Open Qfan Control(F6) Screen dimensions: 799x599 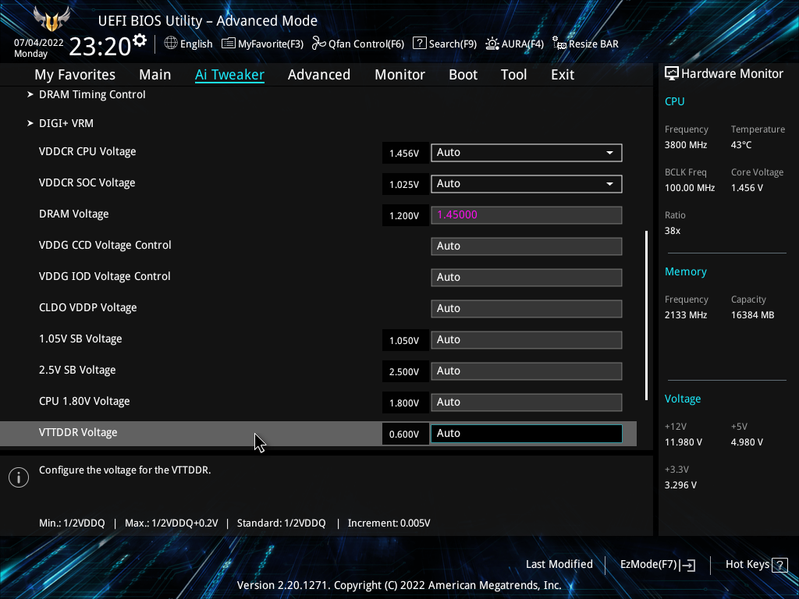click(x=358, y=44)
